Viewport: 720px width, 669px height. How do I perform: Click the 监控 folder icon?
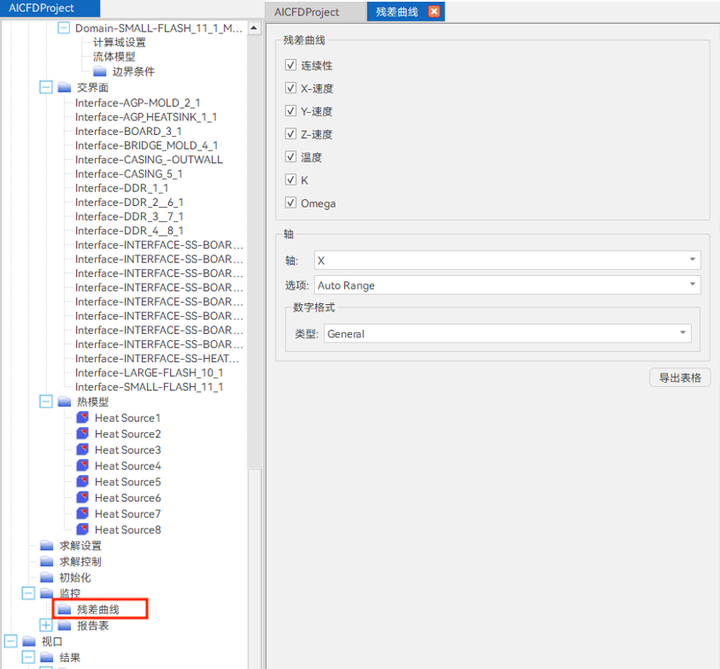coord(47,593)
